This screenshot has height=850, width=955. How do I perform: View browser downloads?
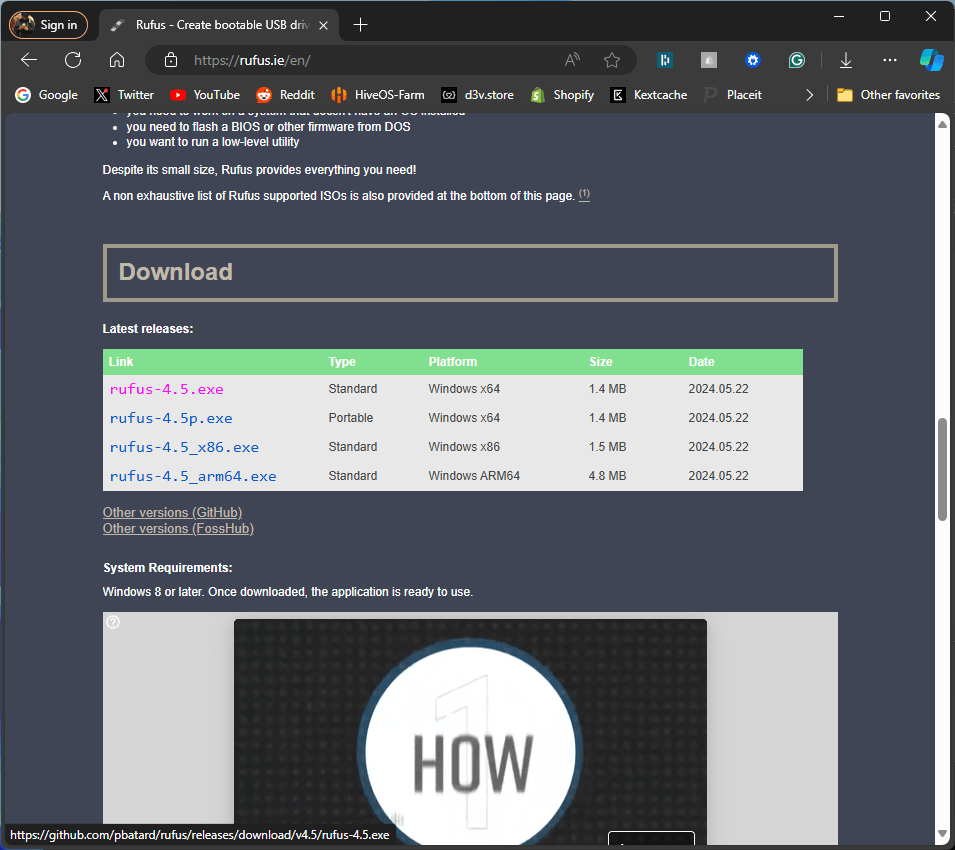click(845, 60)
